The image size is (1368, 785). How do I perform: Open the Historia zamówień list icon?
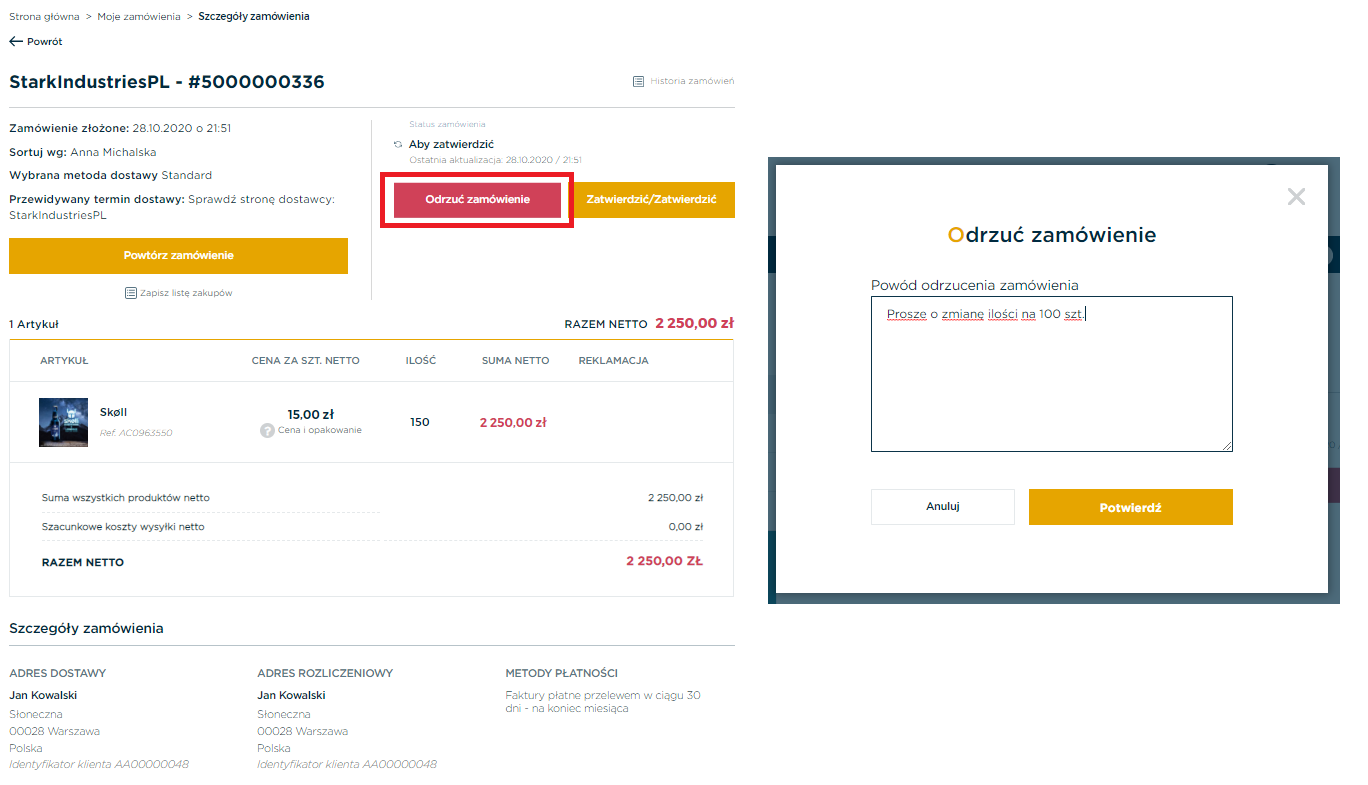[638, 81]
